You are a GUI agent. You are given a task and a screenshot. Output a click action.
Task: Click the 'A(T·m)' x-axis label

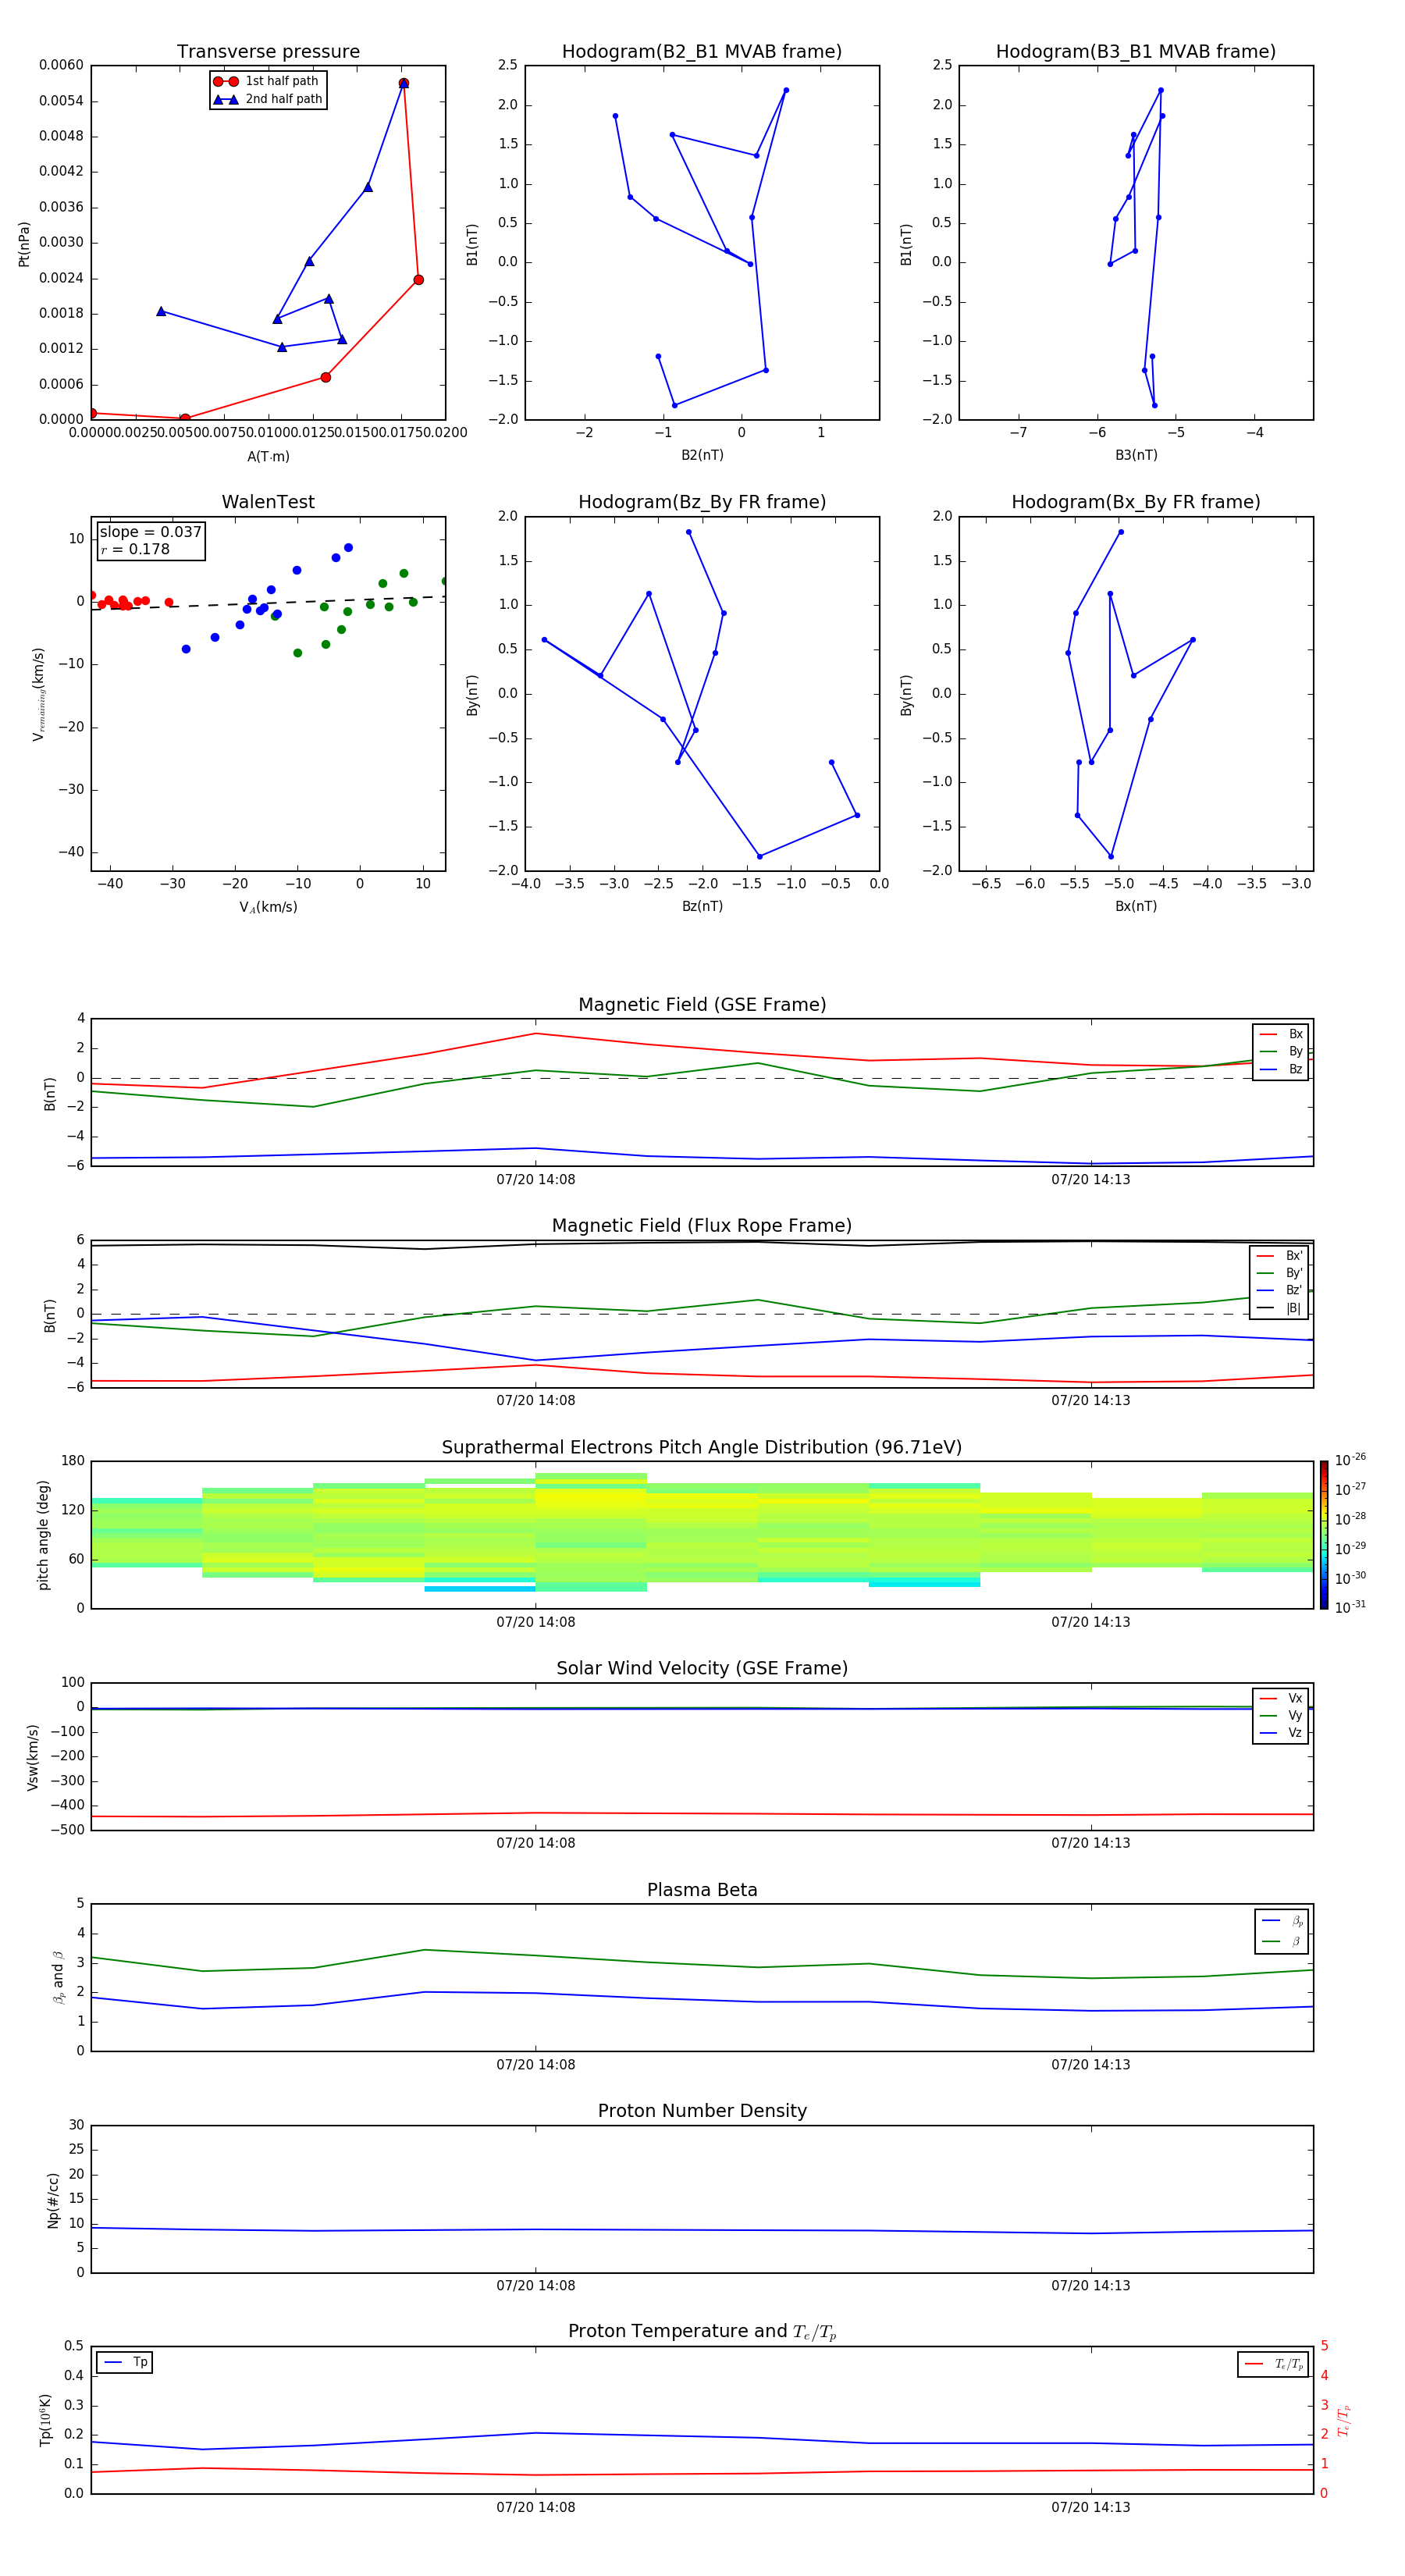tap(268, 457)
